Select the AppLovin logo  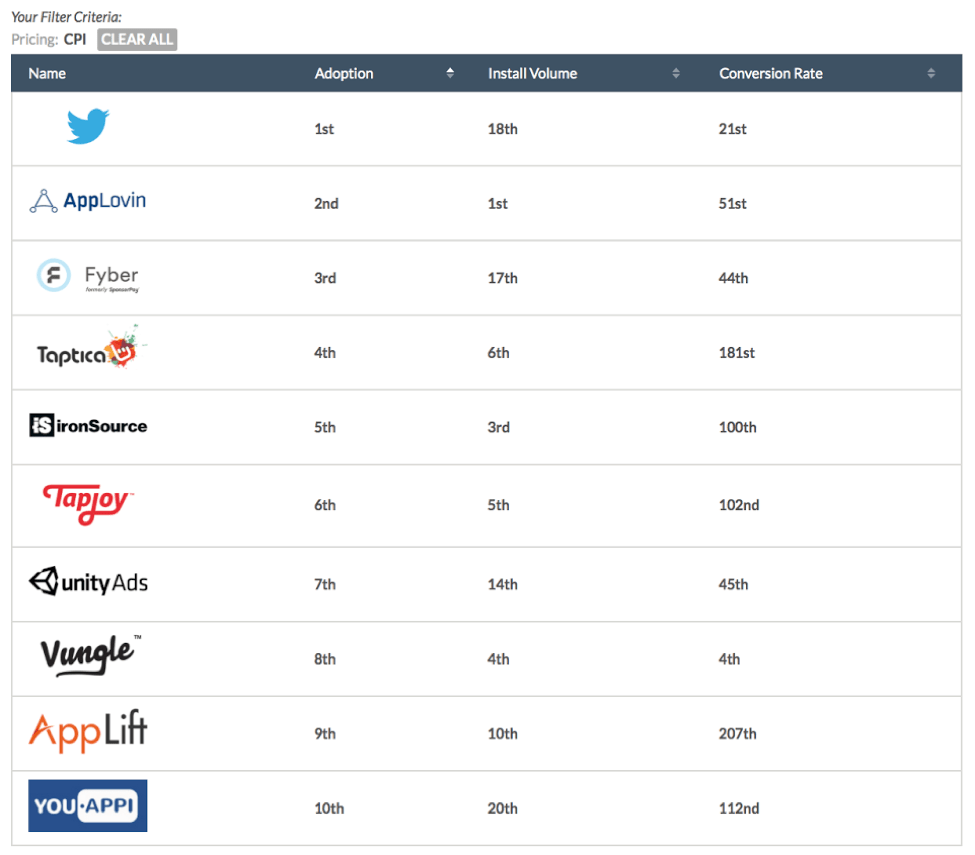coord(88,200)
